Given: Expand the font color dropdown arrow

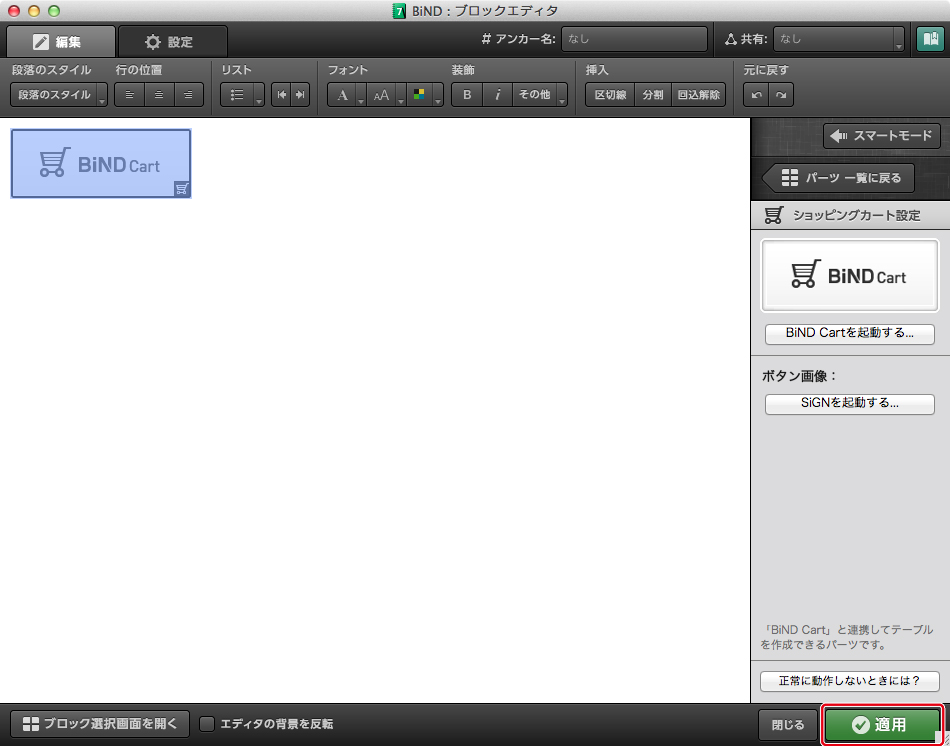Looking at the screenshot, I should point(438,95).
